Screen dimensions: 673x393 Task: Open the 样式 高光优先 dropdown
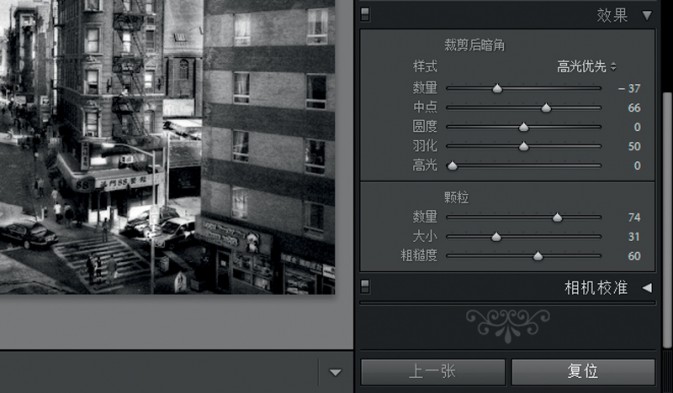(x=586, y=67)
